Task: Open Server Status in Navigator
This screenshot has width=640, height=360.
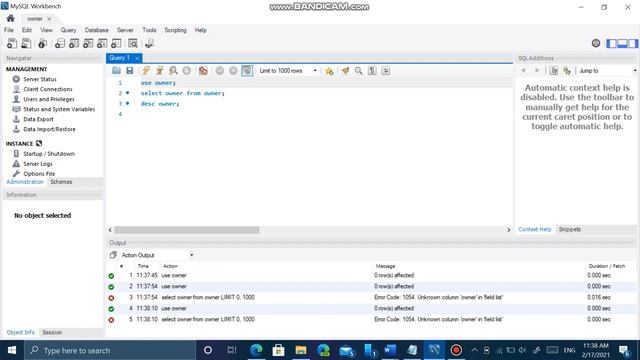Action: [x=40, y=79]
